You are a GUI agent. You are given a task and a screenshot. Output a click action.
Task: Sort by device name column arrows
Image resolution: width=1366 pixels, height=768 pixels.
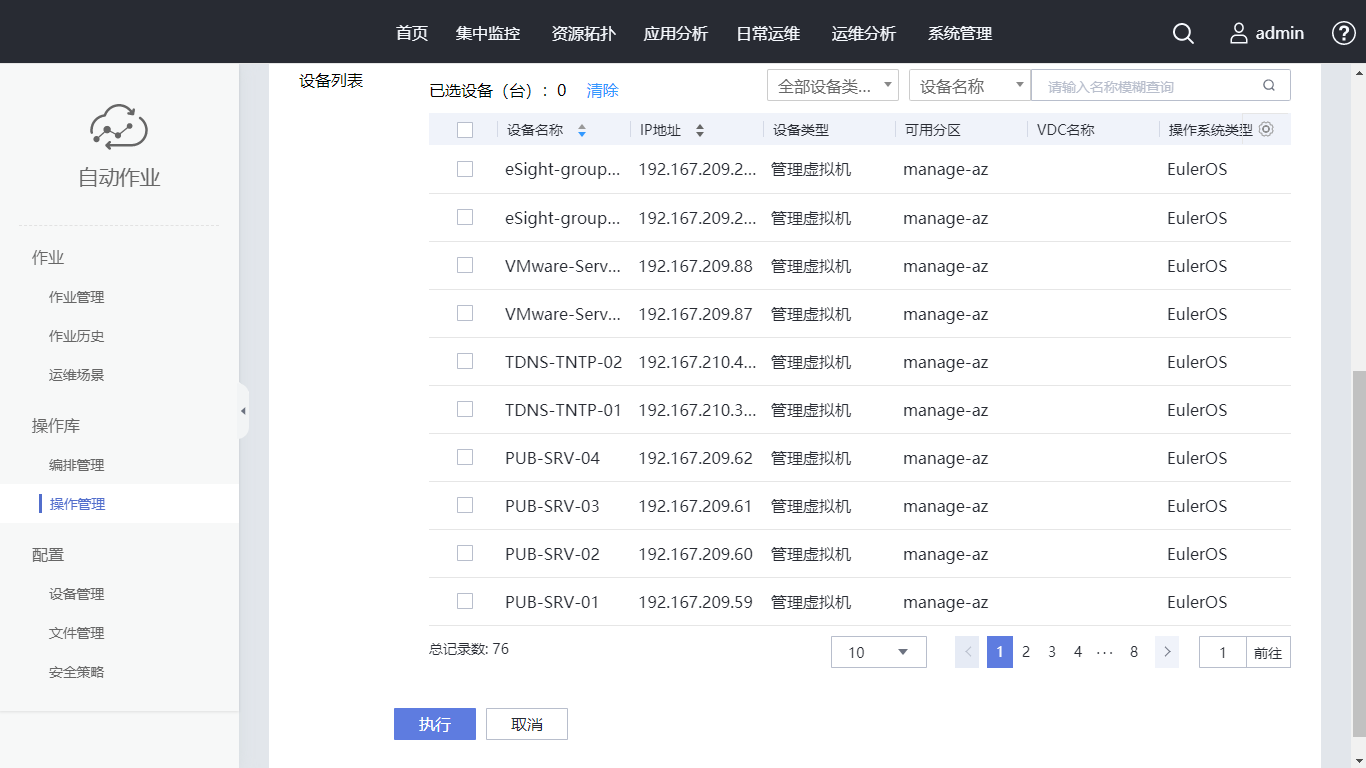(582, 130)
